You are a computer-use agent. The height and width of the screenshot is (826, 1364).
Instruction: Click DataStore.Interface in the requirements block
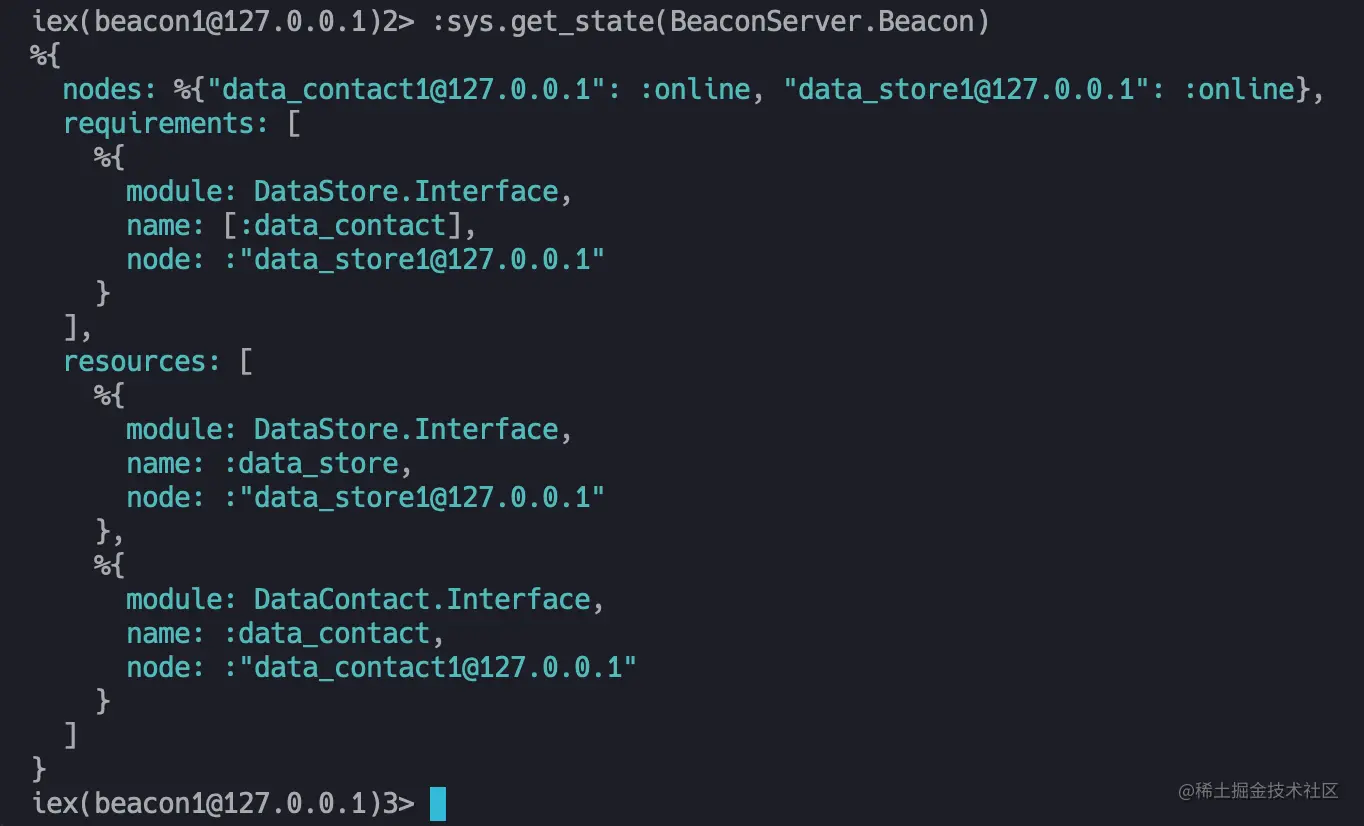[x=406, y=191]
